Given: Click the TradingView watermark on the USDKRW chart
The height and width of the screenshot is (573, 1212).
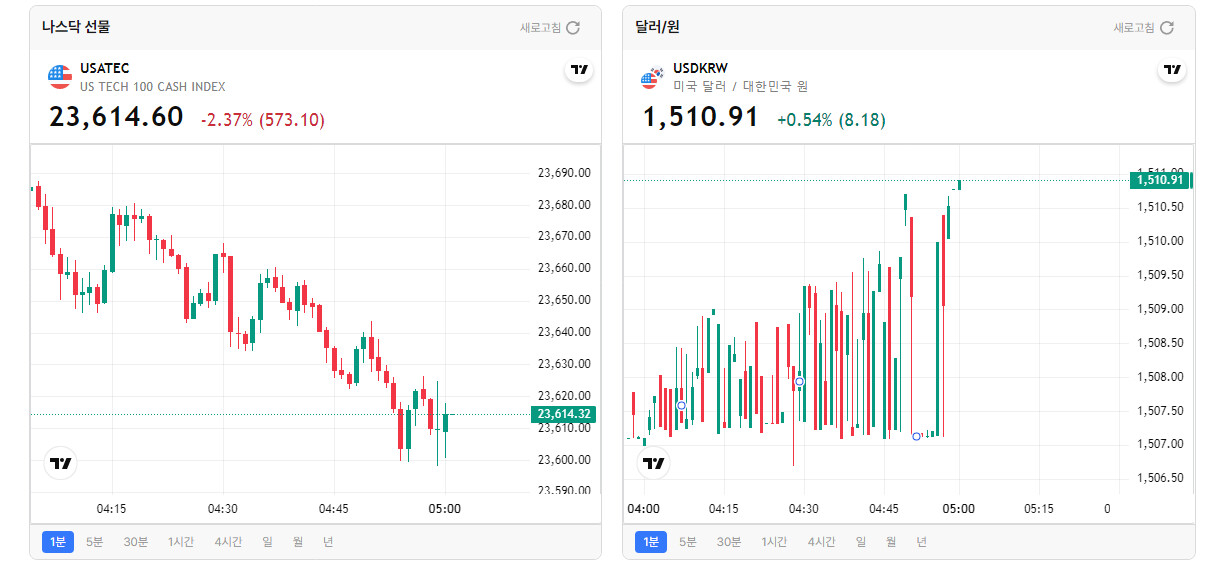Looking at the screenshot, I should pos(654,463).
